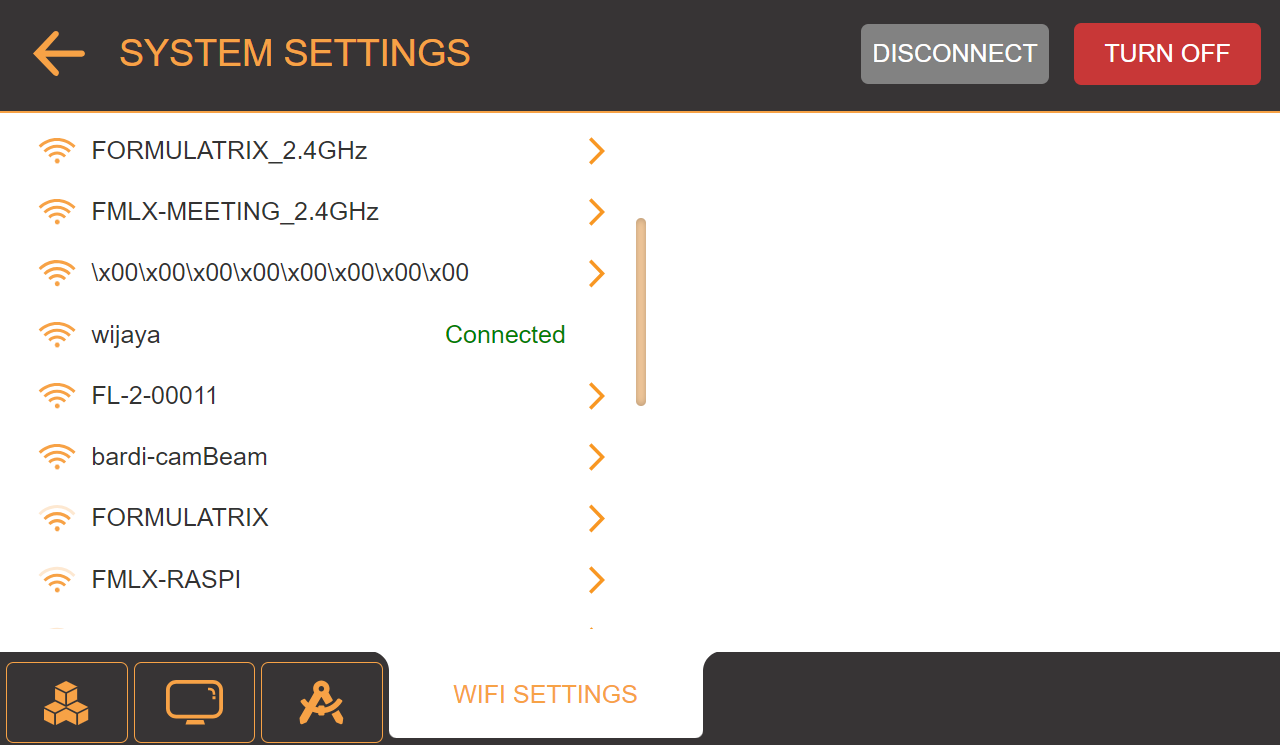Click wifi icon next to FORMULATRIX_2.4GHz
The height and width of the screenshot is (745, 1280).
pyautogui.click(x=57, y=151)
